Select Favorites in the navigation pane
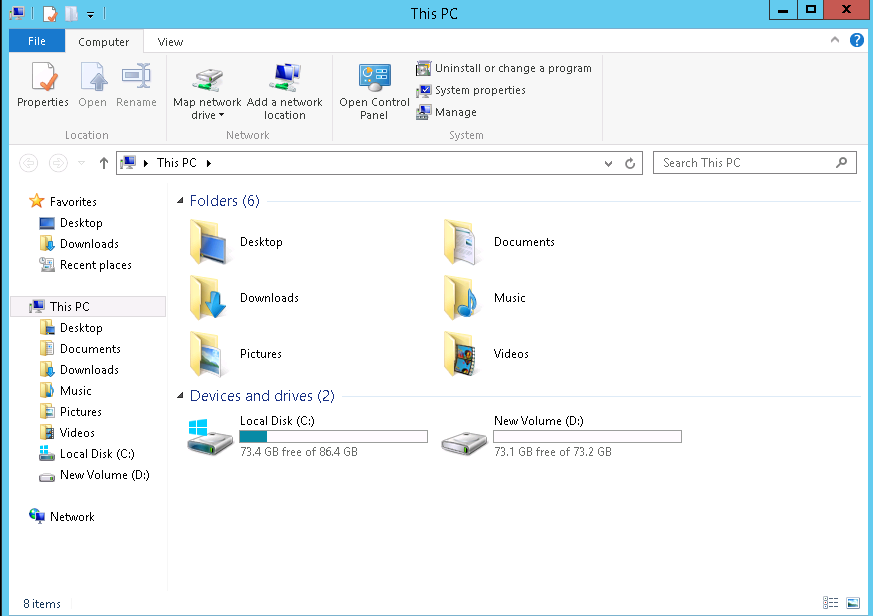 (63, 202)
